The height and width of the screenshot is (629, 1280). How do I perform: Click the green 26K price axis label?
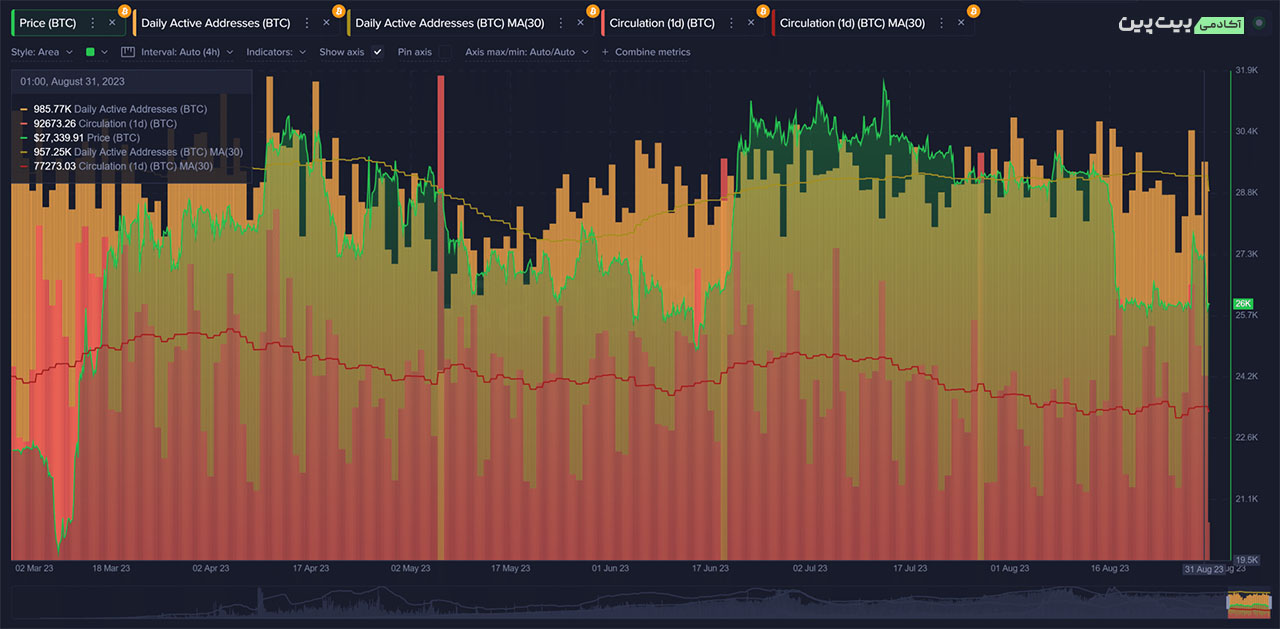(1243, 304)
